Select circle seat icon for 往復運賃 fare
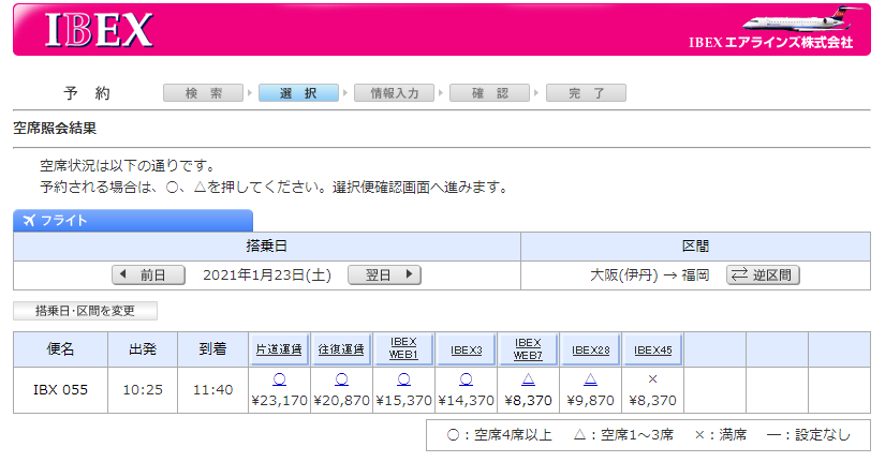Viewport: 885px width, 462px height. click(x=341, y=380)
